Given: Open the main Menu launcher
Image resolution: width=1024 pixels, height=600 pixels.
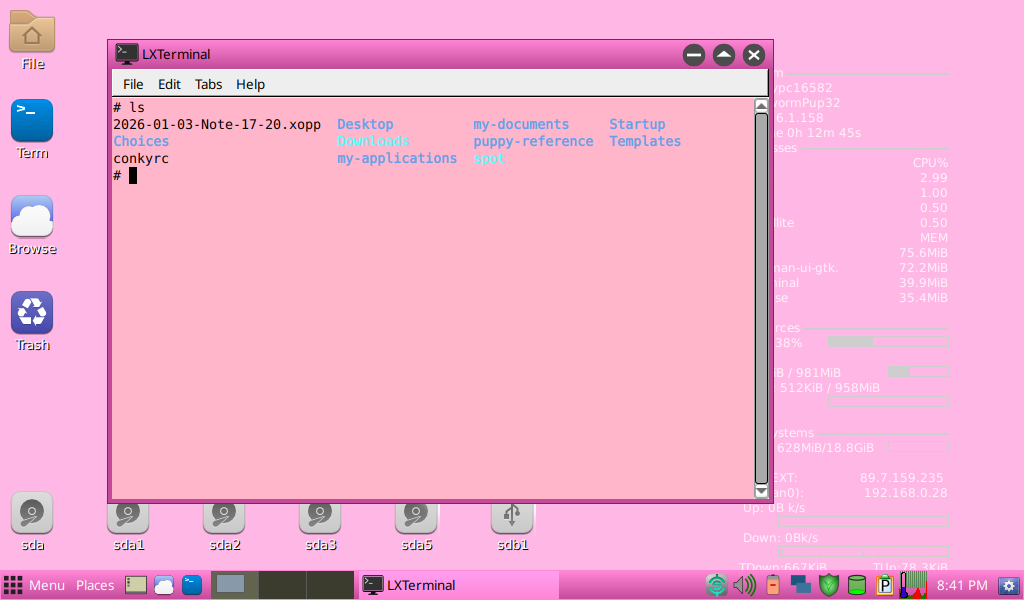Looking at the screenshot, I should pos(35,585).
